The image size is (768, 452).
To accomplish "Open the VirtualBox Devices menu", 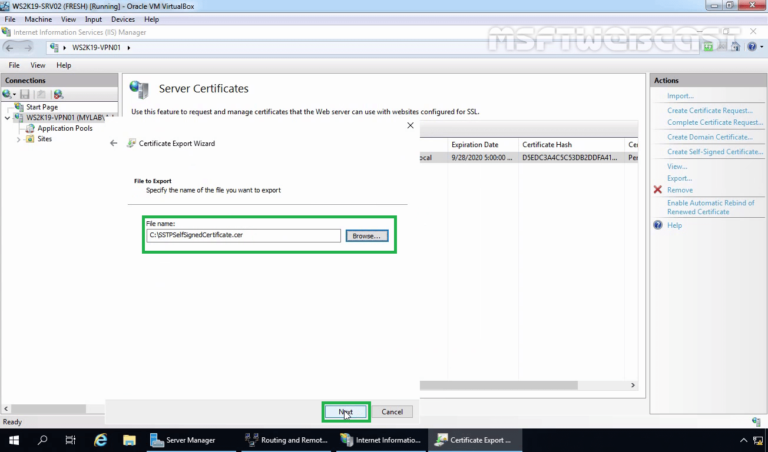I will pos(123,19).
